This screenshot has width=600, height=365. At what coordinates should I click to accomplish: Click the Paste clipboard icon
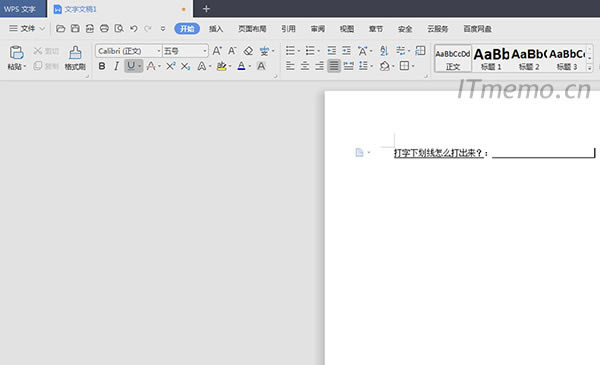pos(16,53)
